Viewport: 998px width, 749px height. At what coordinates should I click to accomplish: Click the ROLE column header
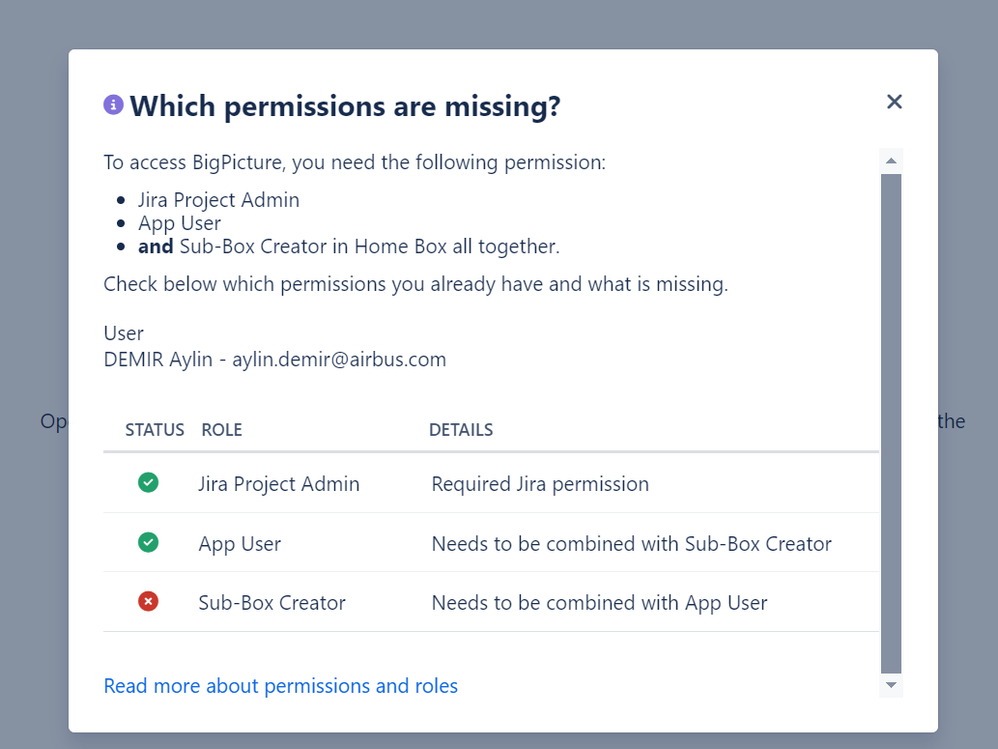tap(221, 430)
